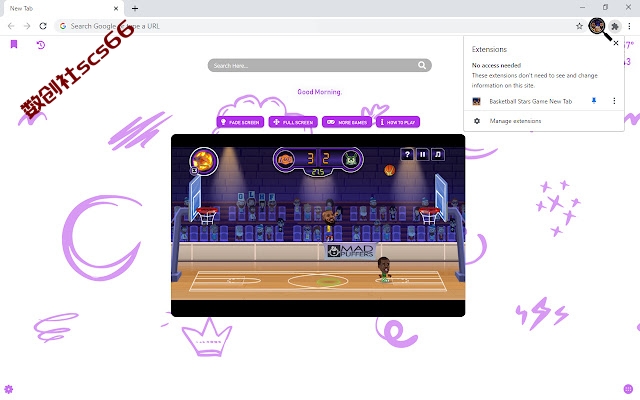Screen dimensions: 640x400
Task: Open the How To Play button
Action: 398,122
